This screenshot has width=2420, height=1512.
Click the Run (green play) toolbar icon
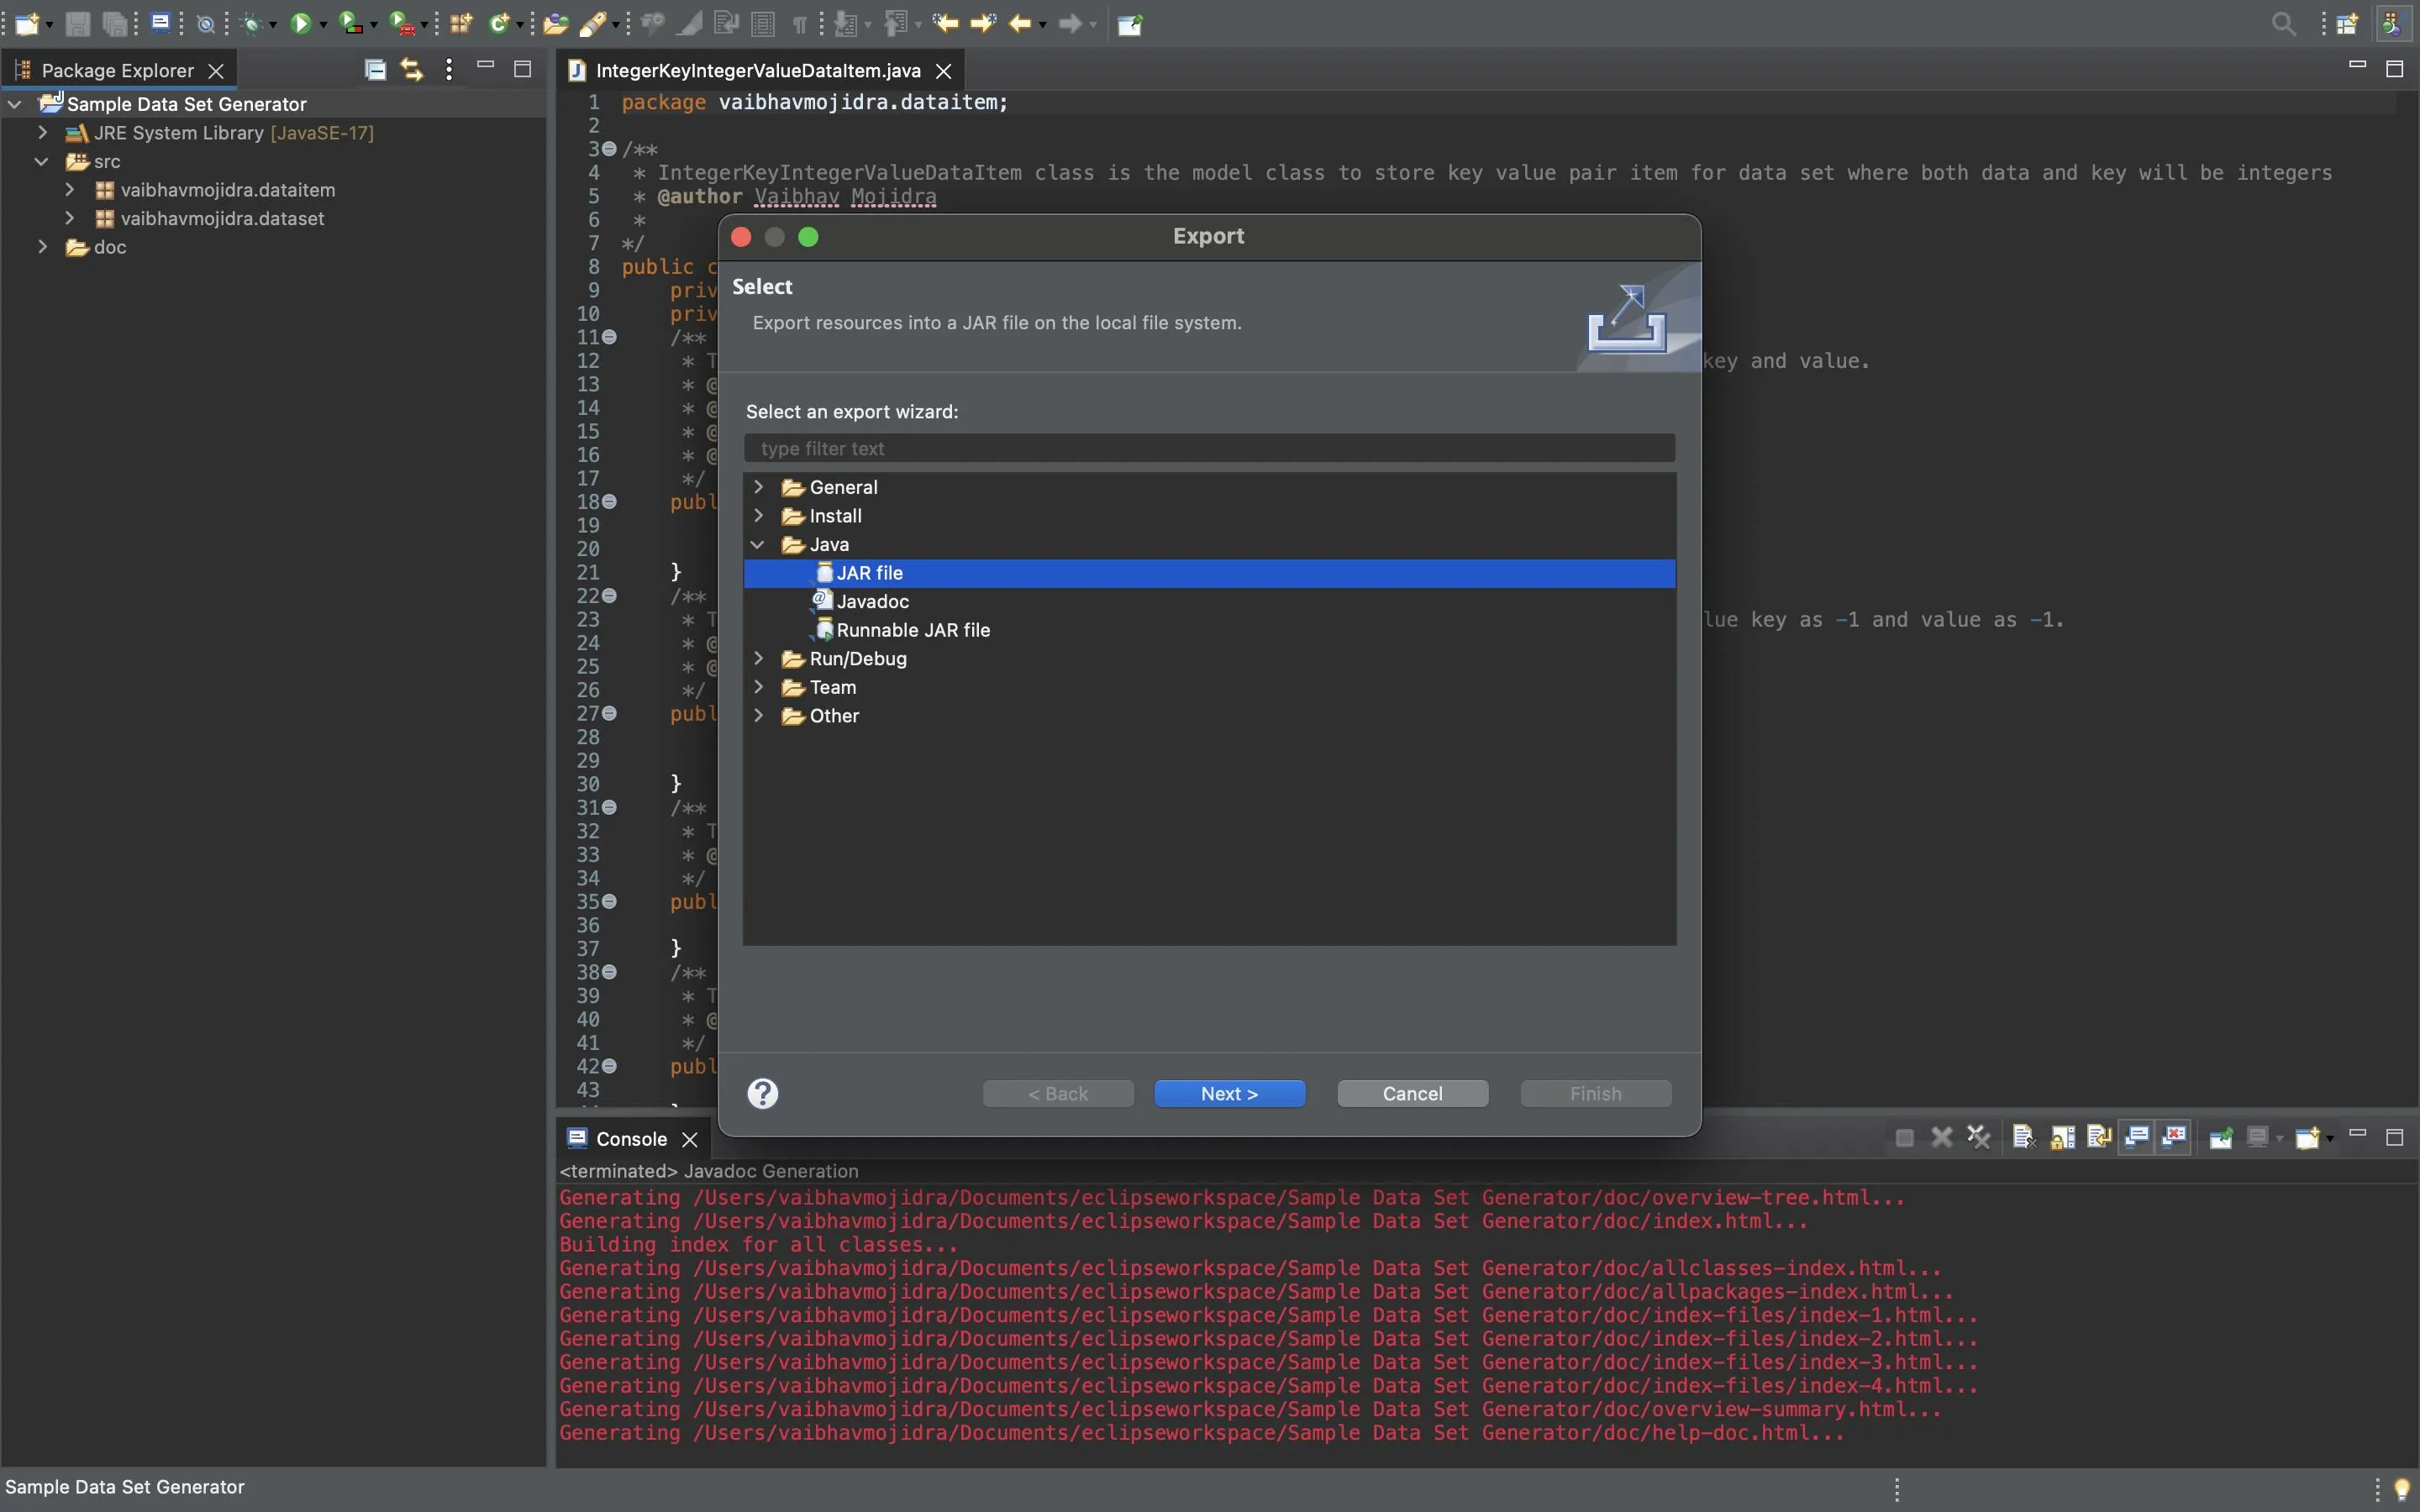pyautogui.click(x=301, y=23)
